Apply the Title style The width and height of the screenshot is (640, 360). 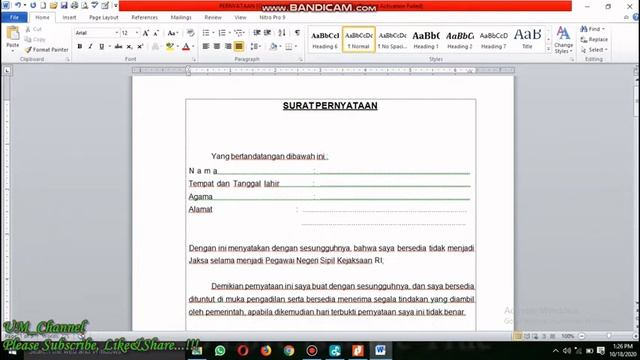pos(527,40)
